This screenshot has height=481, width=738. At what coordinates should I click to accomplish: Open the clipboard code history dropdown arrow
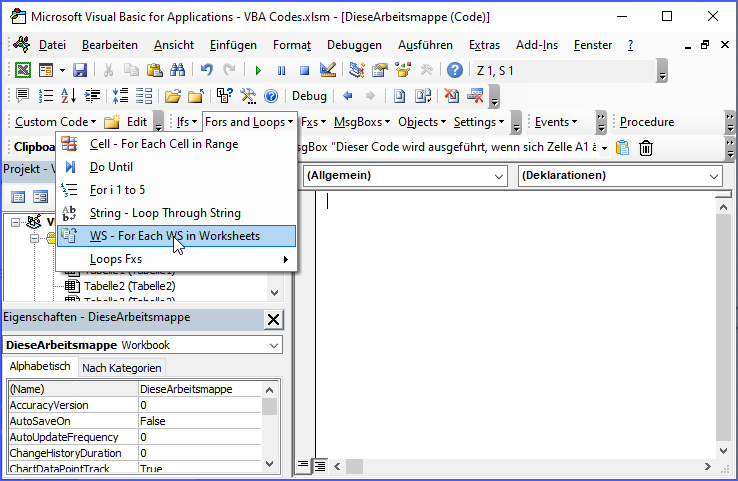604,148
